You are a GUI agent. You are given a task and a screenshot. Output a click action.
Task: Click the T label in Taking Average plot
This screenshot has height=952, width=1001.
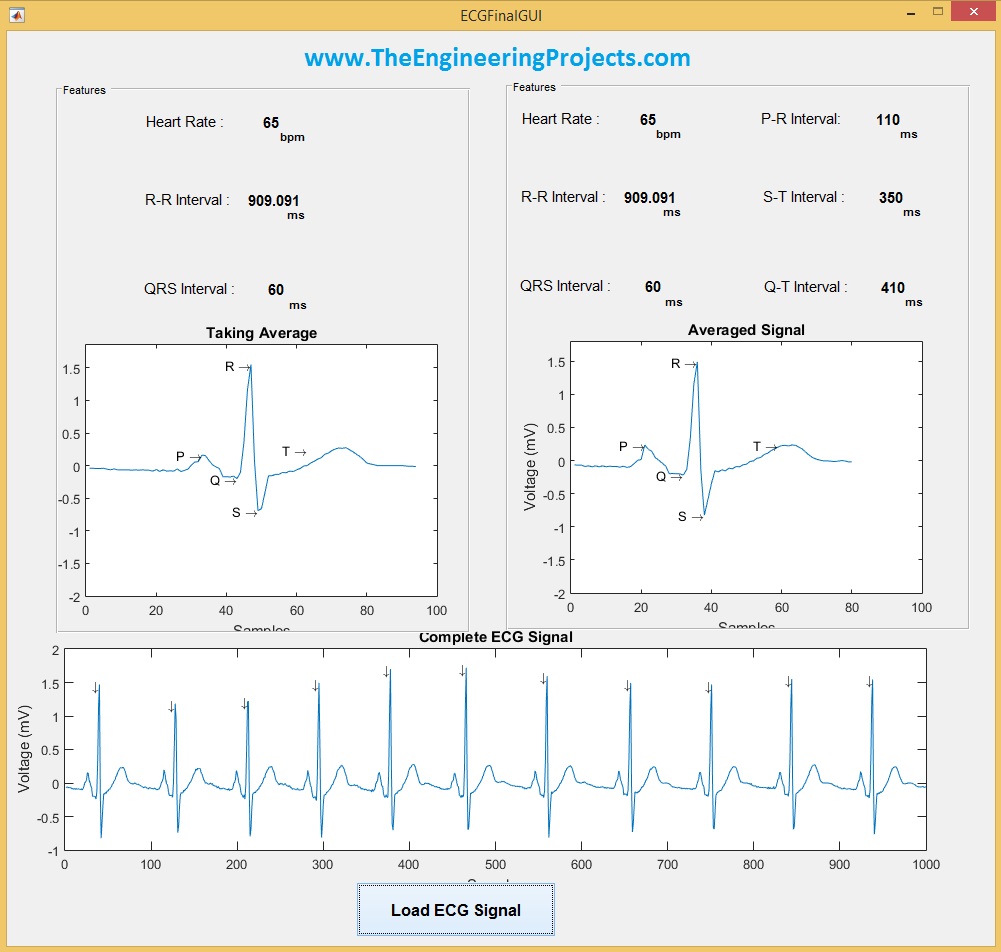pyautogui.click(x=286, y=451)
